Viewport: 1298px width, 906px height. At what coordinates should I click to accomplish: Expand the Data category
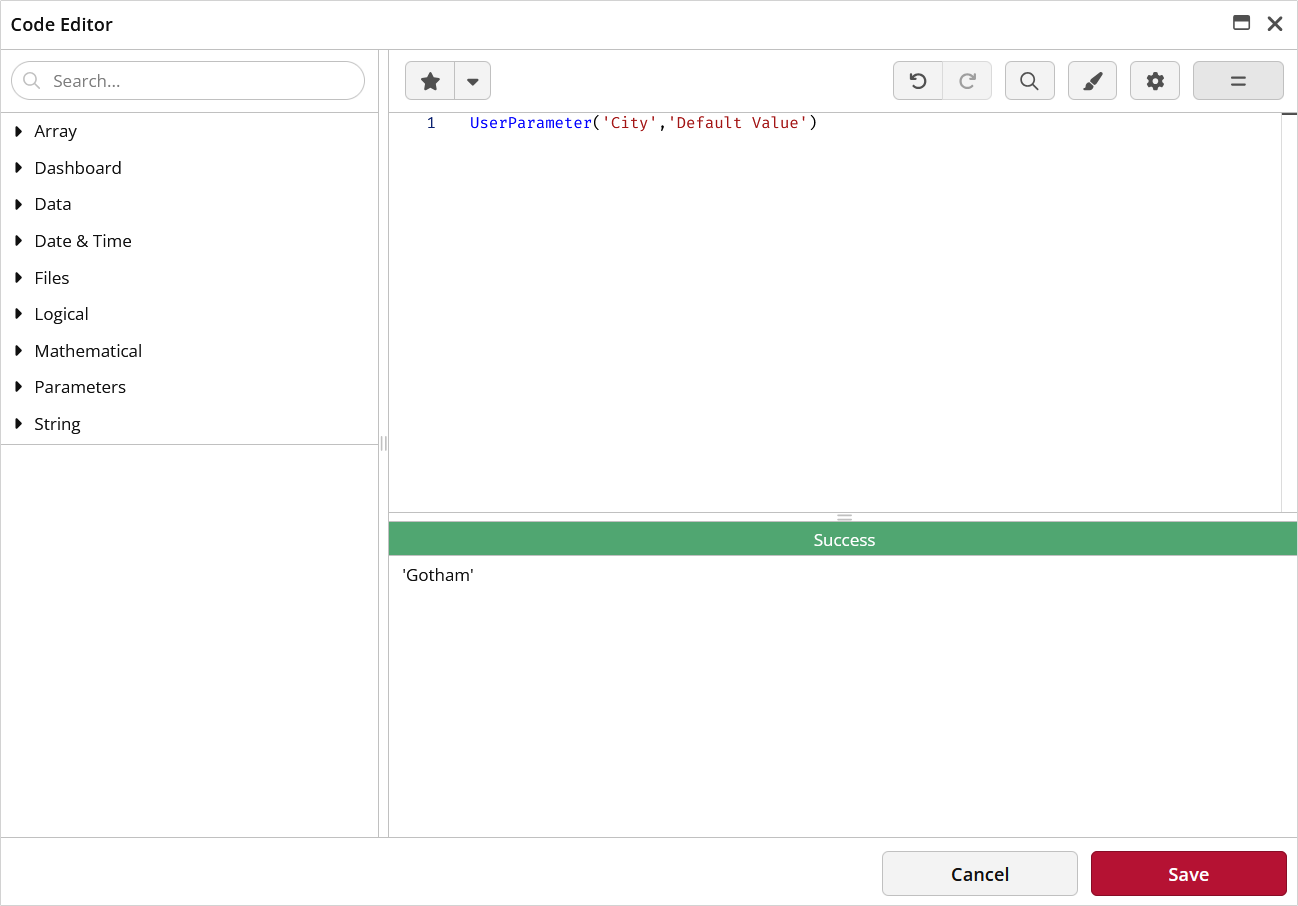19,204
